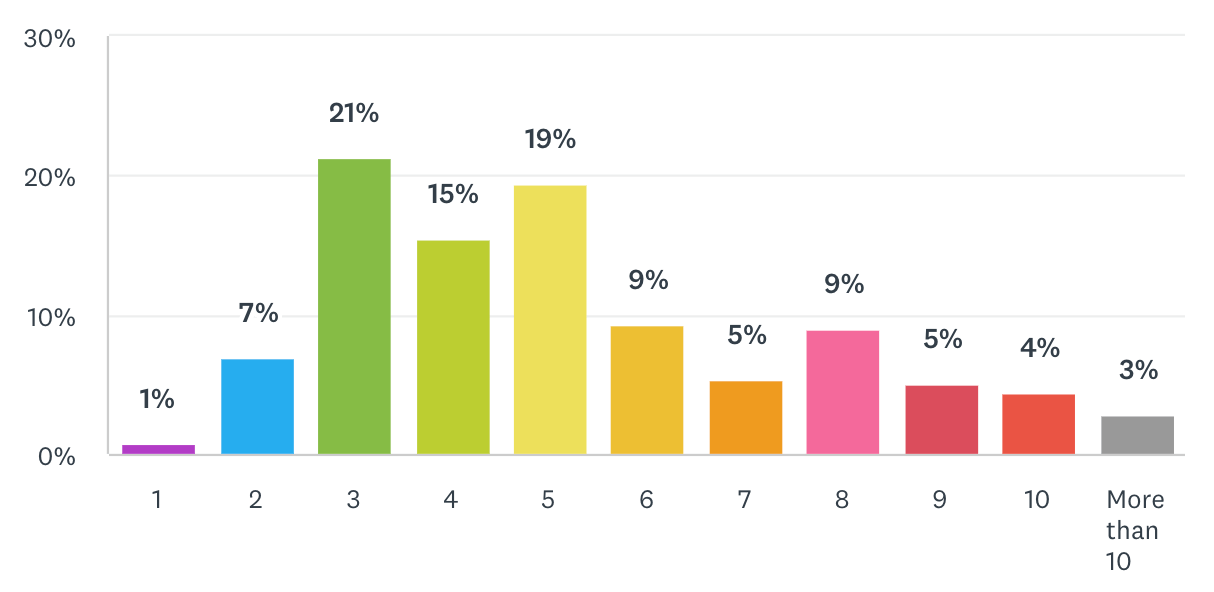Click the gold bar for category 6
The image size is (1214, 592).
click(647, 391)
